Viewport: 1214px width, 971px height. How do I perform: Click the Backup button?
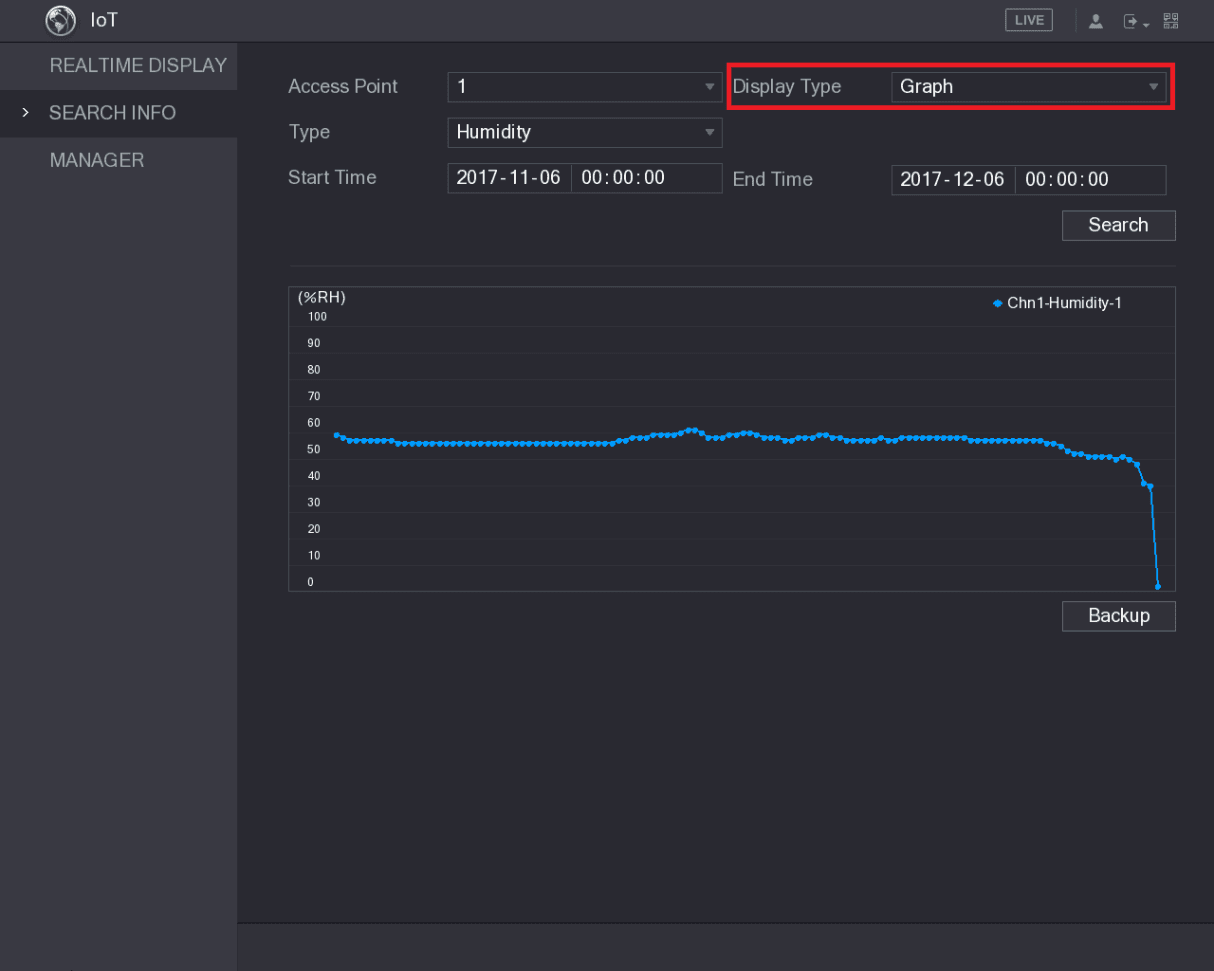[x=1118, y=616]
